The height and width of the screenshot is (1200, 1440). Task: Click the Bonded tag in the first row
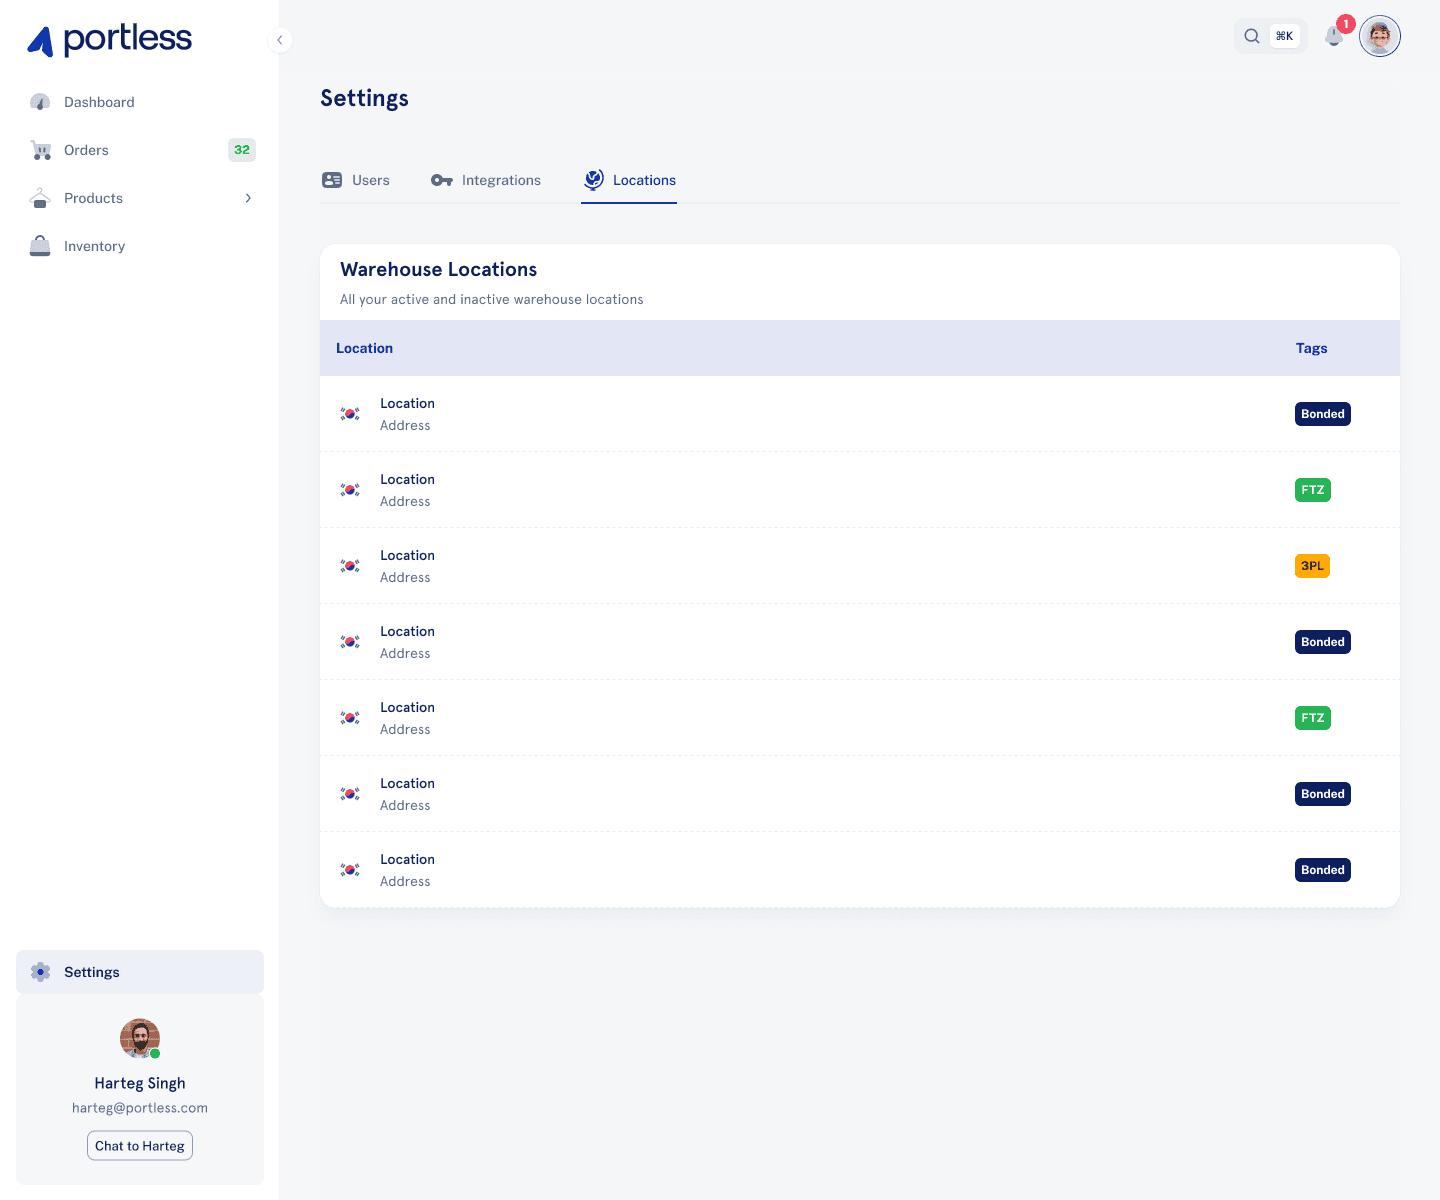(1323, 414)
